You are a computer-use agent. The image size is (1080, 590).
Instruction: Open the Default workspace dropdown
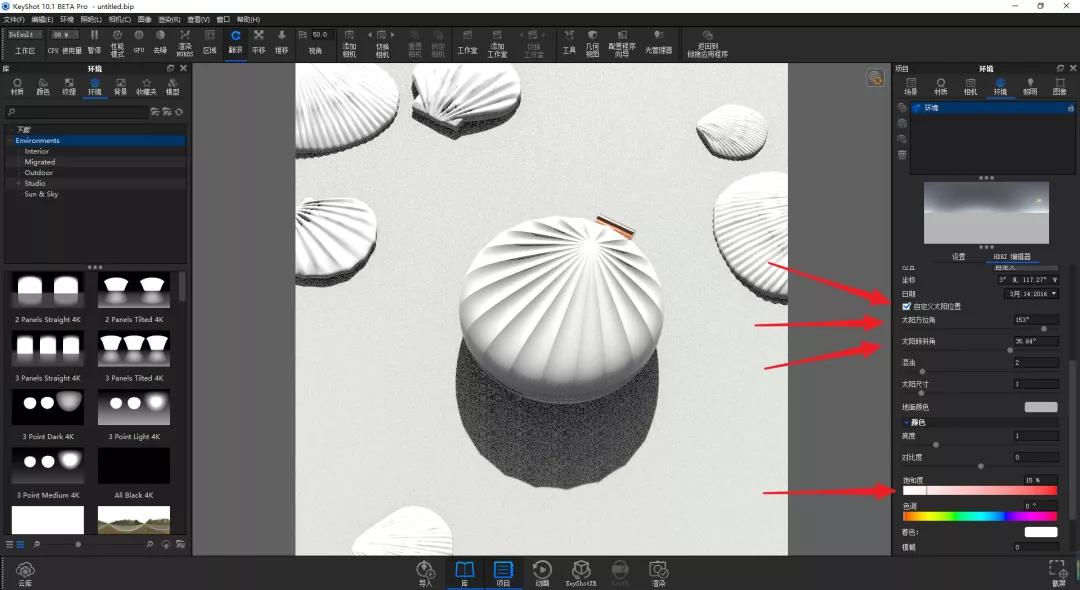point(25,34)
